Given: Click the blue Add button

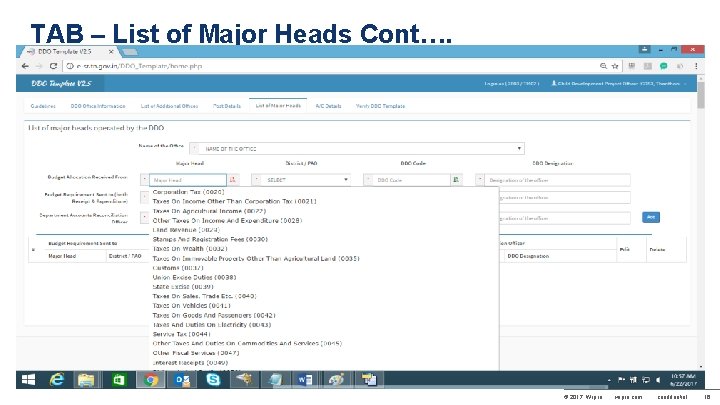Looking at the screenshot, I should (651, 217).
